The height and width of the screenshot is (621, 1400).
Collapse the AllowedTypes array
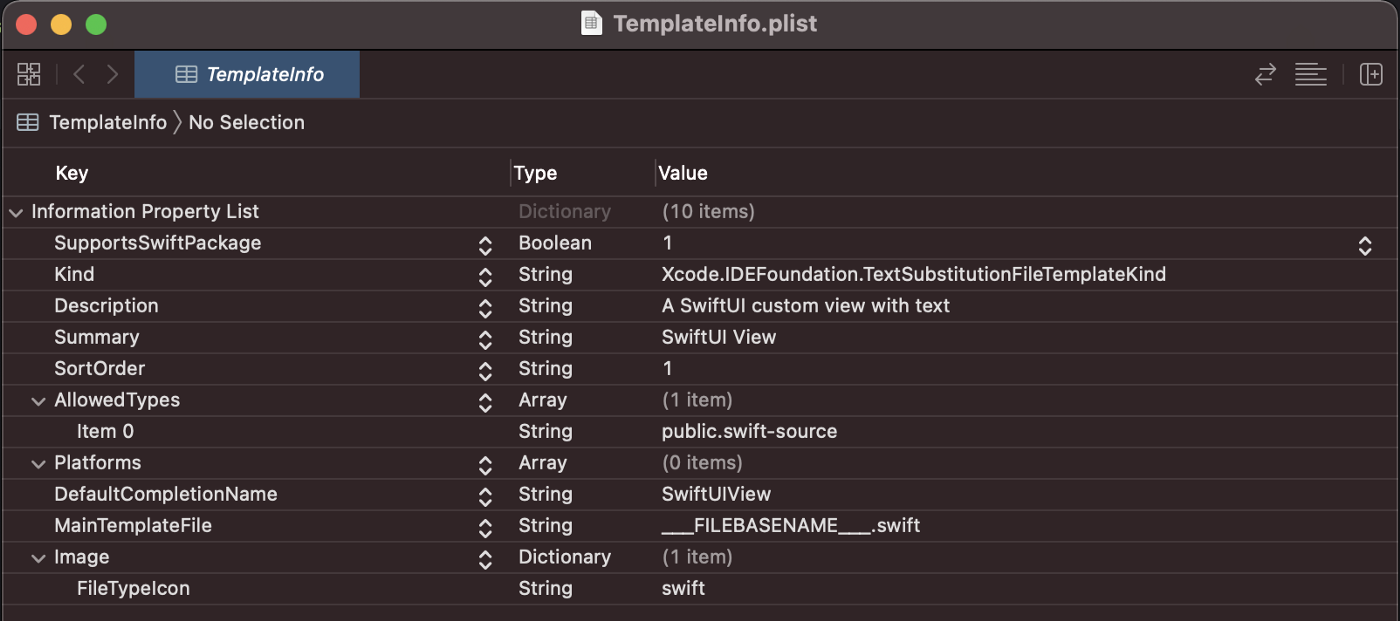[39, 401]
